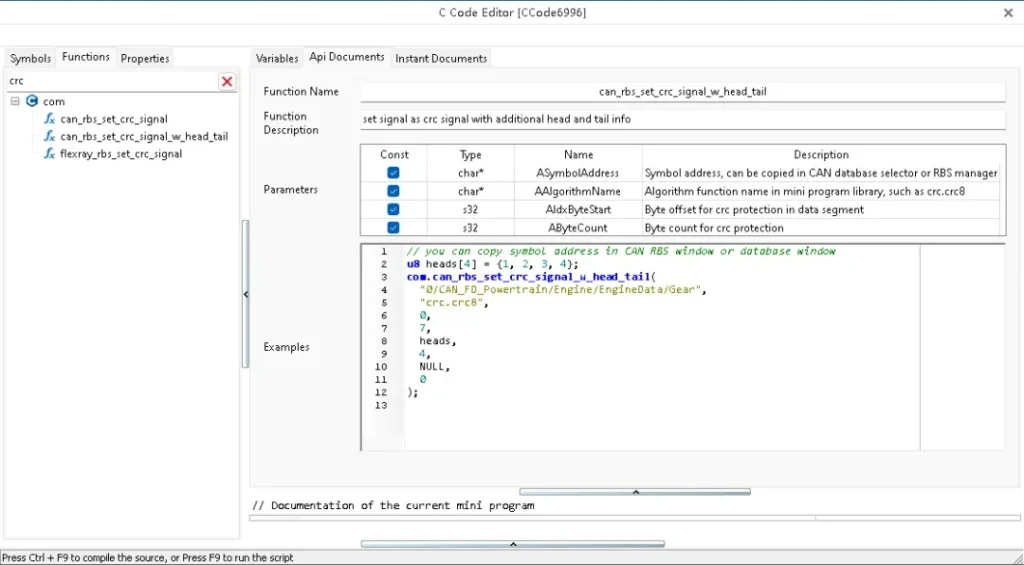
Task: Open the Properties tab
Action: click(145, 58)
